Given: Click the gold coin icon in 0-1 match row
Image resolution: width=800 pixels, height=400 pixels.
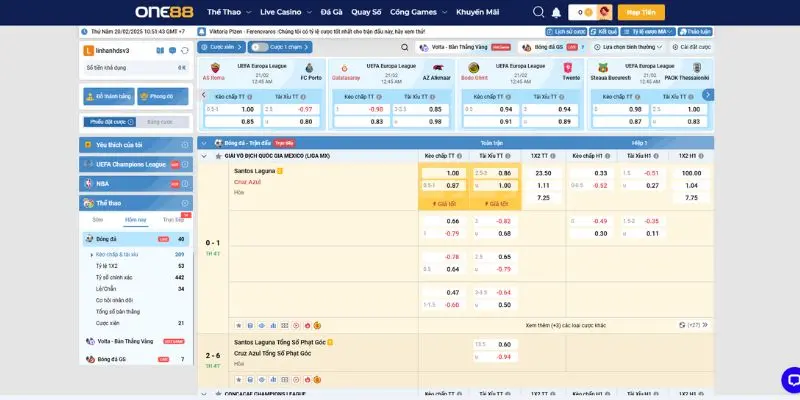Looking at the screenshot, I should coord(317,325).
